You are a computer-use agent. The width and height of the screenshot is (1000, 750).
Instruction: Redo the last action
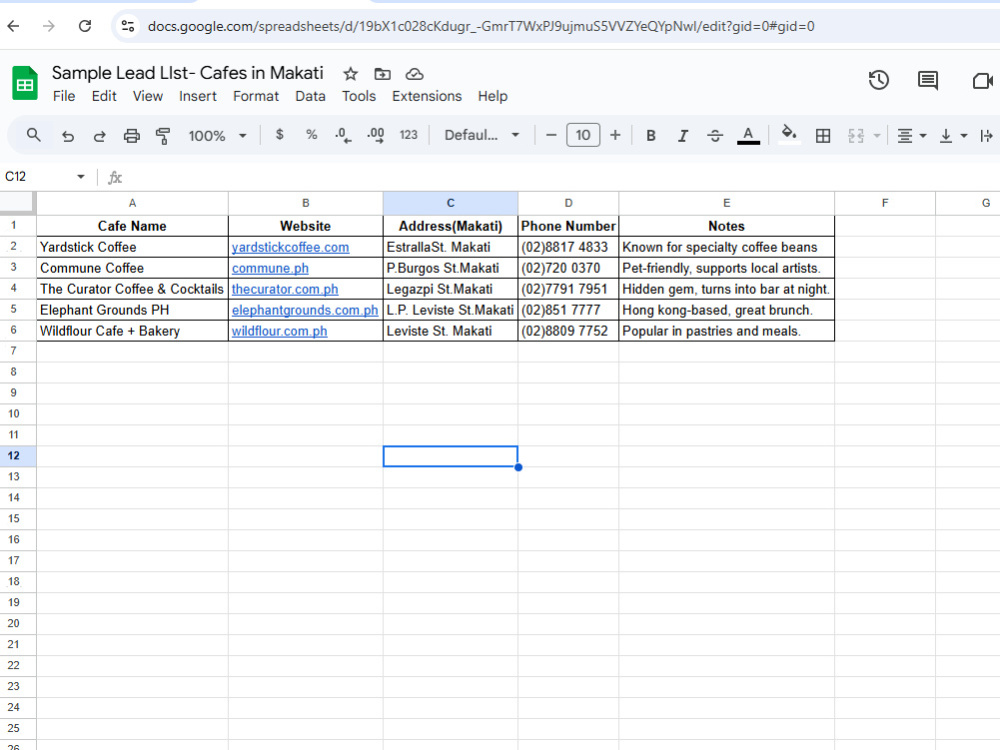(x=99, y=136)
